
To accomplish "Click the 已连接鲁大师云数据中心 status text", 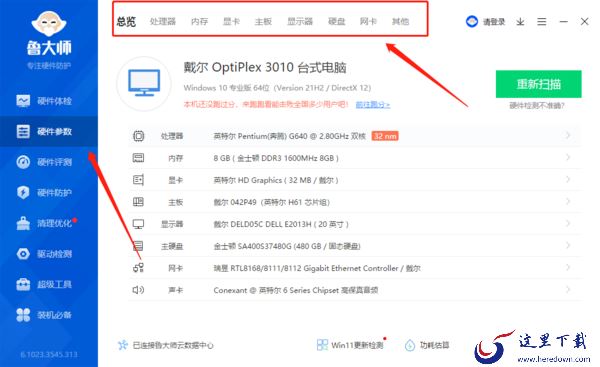I will [173, 345].
